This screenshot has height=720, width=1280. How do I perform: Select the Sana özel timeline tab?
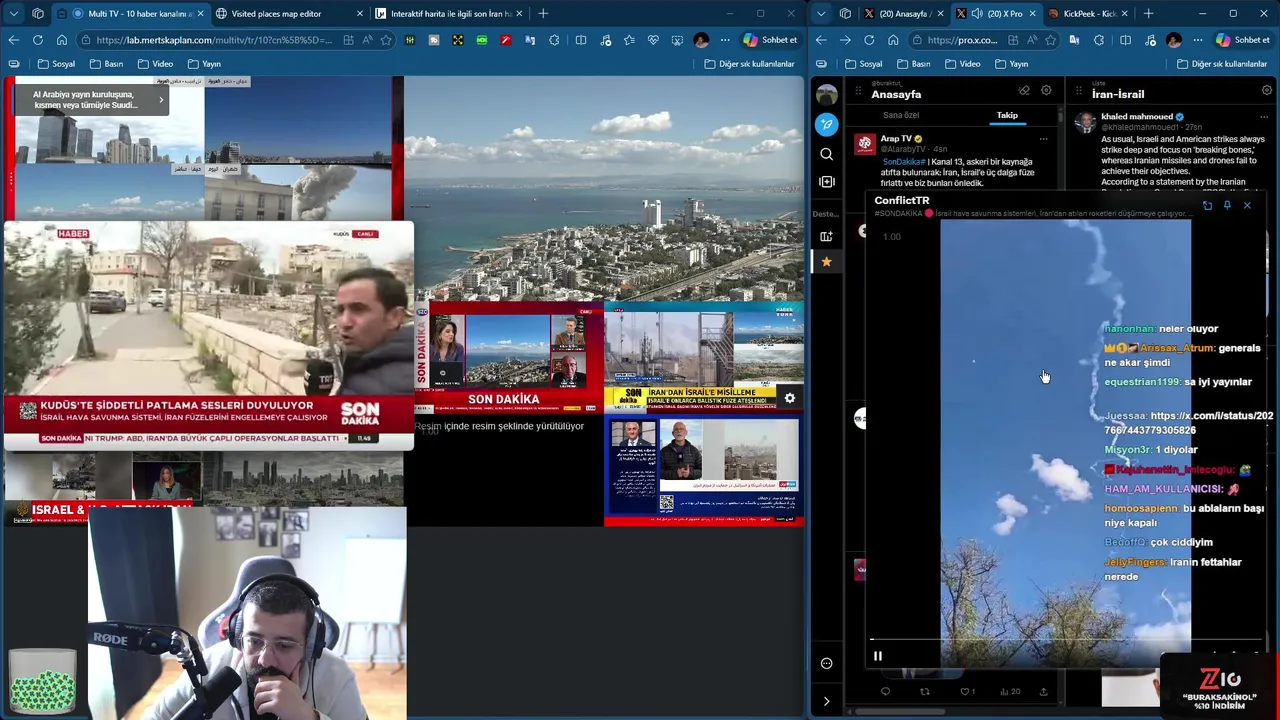(900, 115)
